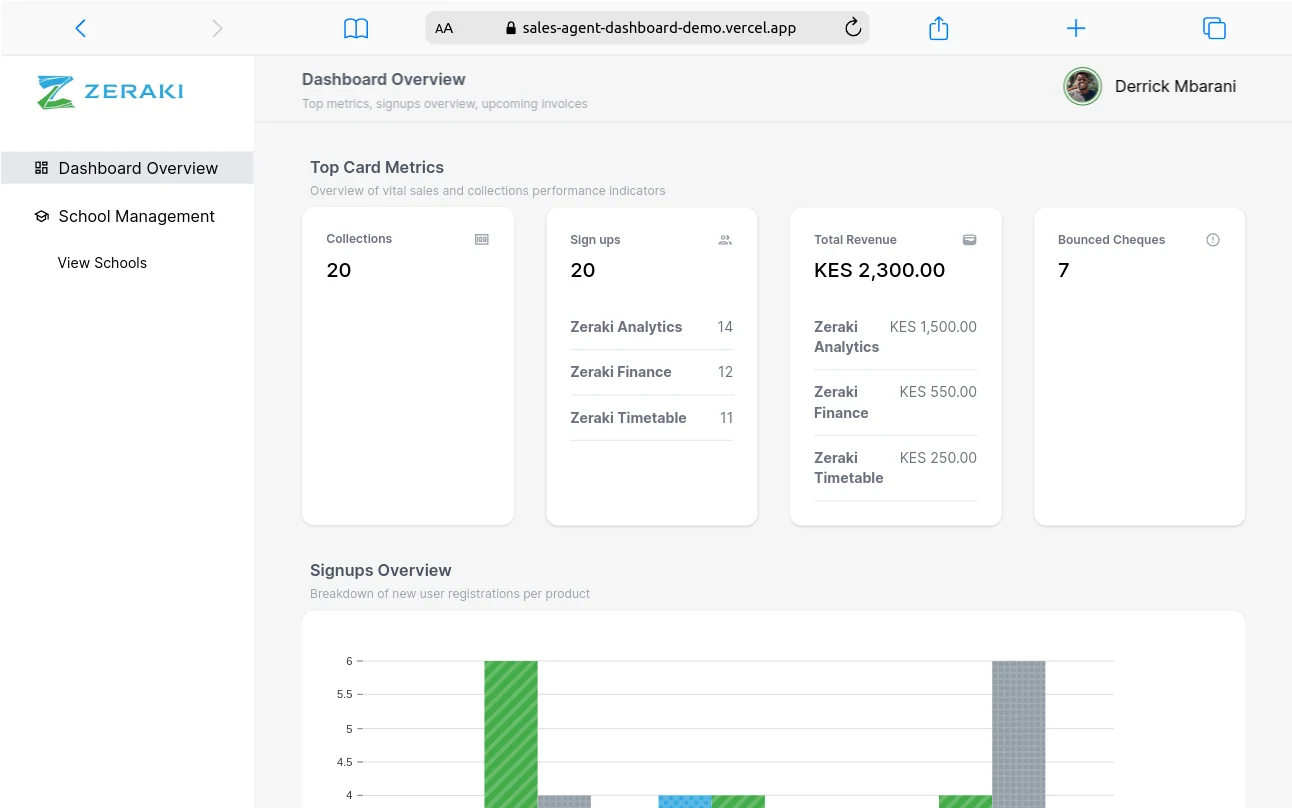Screen dimensions: 1292x808
Task: Click the KES 250.00 Timetable revenue amount
Action: pyautogui.click(x=938, y=458)
